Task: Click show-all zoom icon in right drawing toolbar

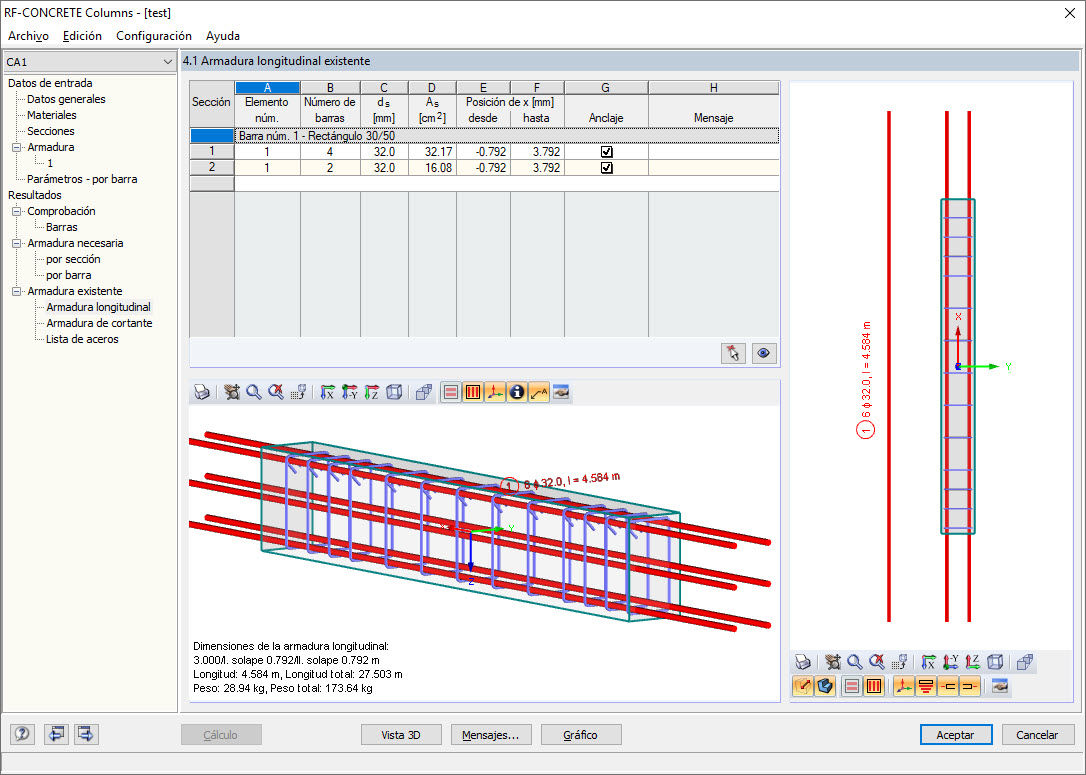Action: coord(877,663)
